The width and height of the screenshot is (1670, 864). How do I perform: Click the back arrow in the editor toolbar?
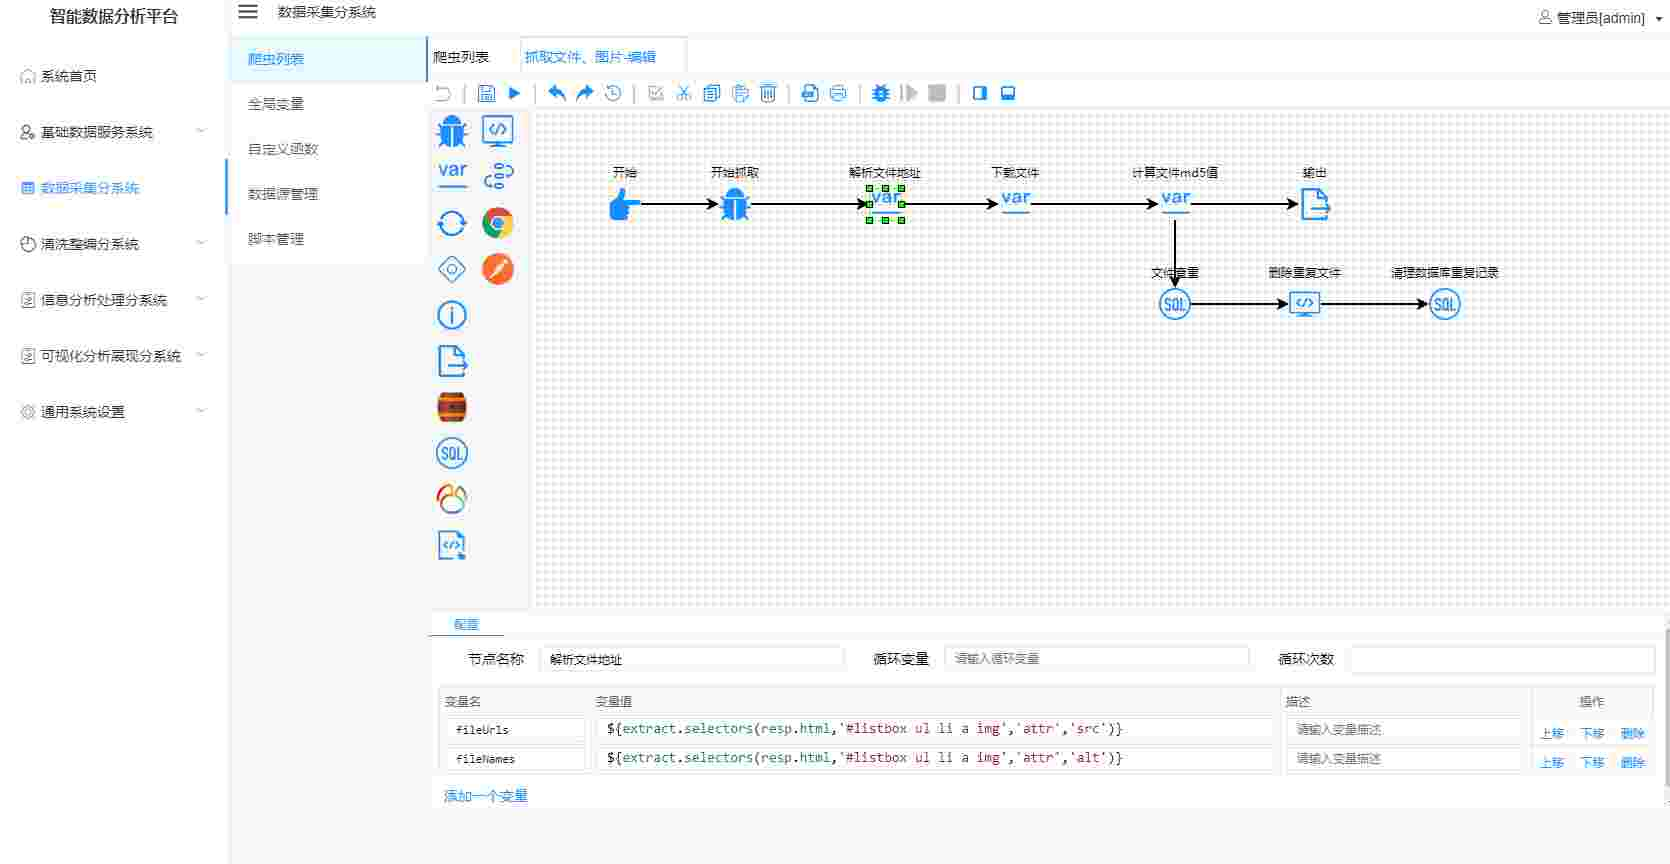point(443,93)
